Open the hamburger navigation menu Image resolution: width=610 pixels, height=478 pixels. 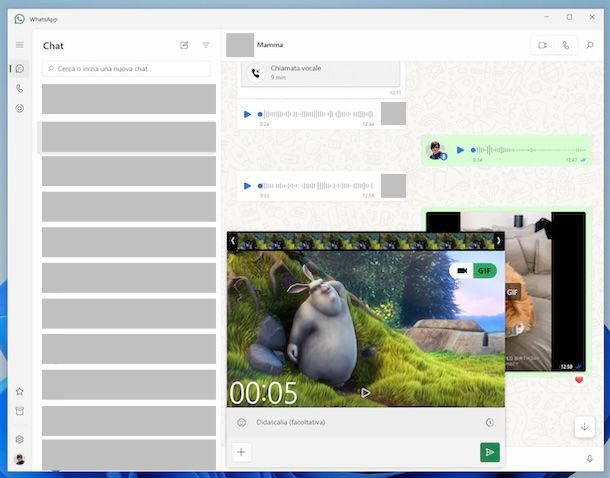click(x=19, y=45)
